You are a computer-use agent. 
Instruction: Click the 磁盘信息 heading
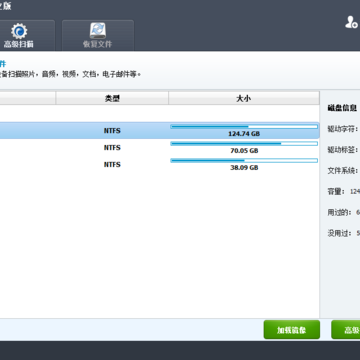[x=342, y=108]
